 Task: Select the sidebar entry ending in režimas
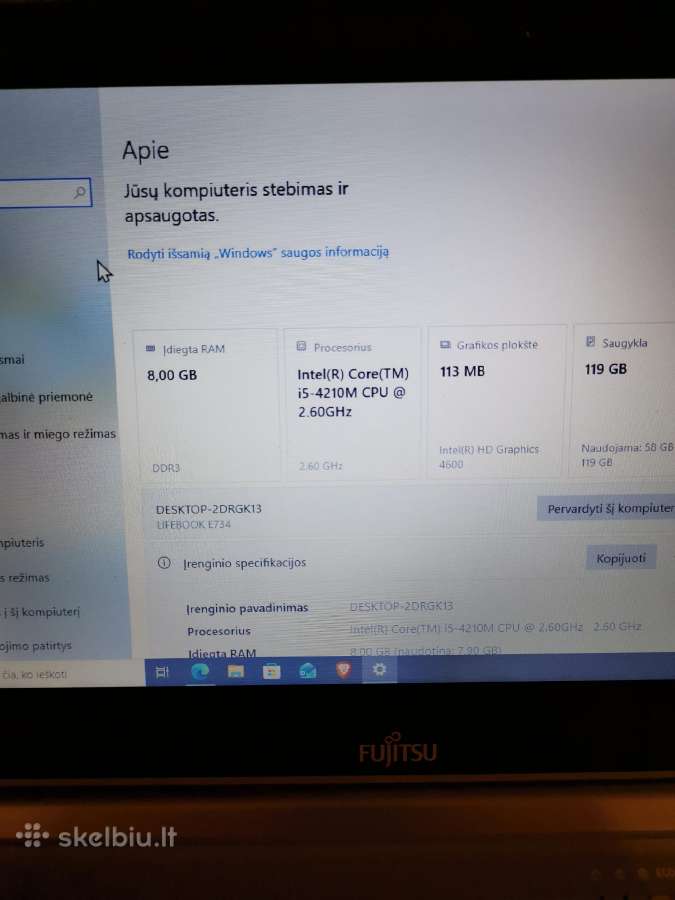click(x=25, y=577)
